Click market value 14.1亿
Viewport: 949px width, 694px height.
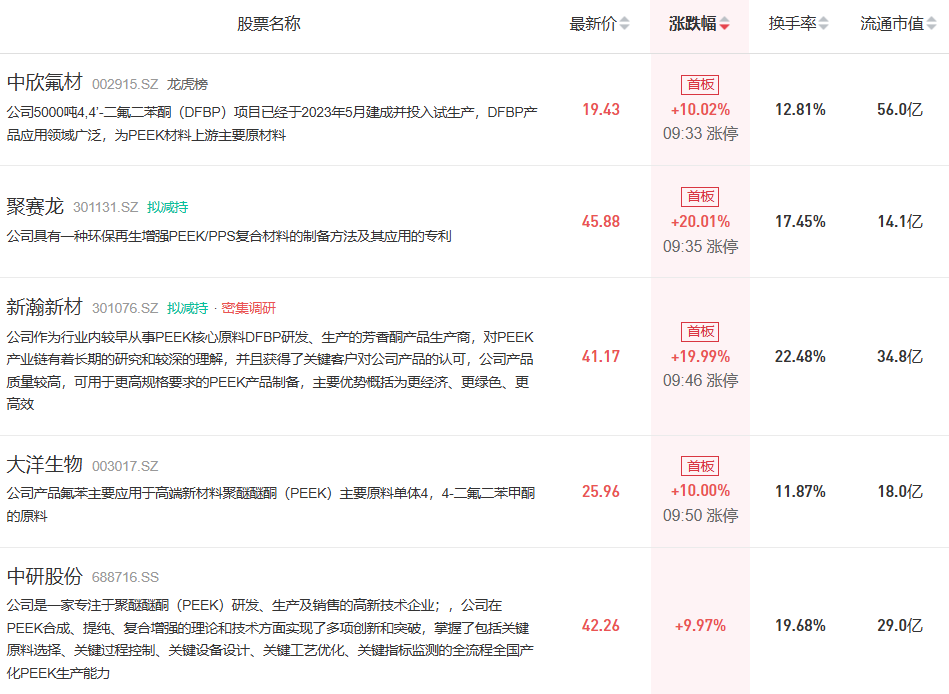(x=900, y=221)
